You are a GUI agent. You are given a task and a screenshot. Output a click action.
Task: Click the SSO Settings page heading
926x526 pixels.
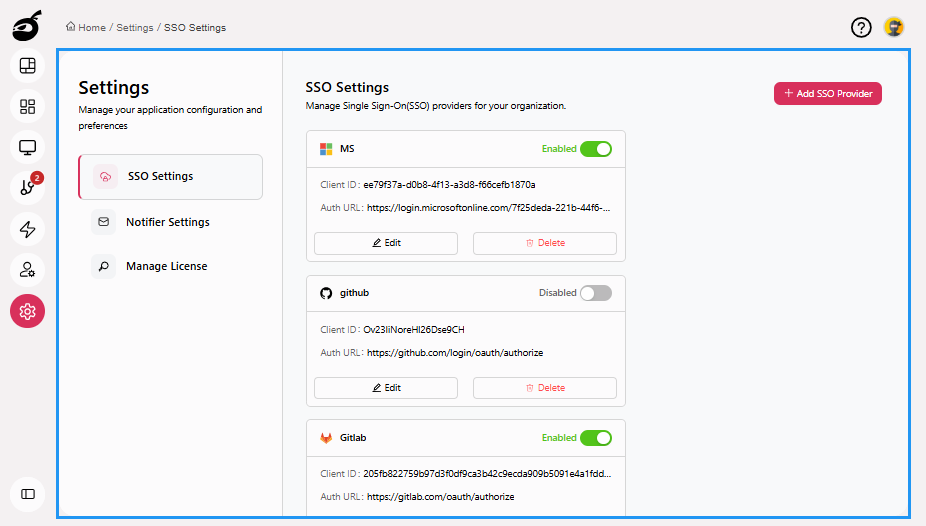point(347,87)
